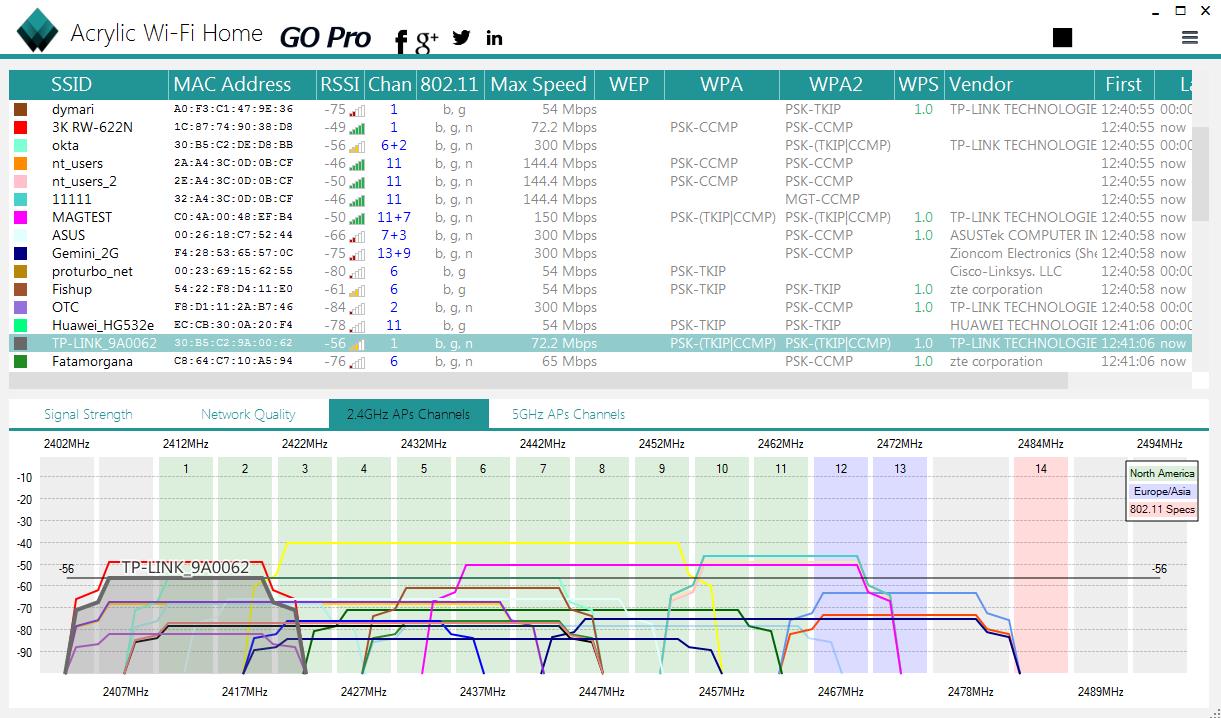Click the GO Pro upgrade link

click(x=325, y=38)
